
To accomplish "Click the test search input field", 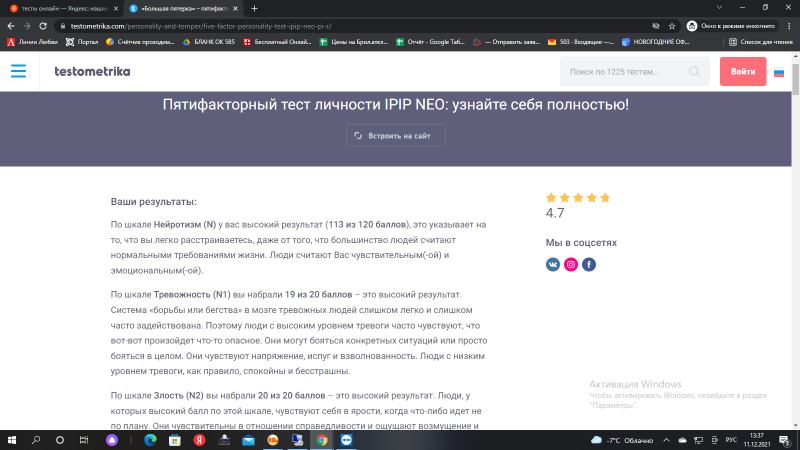I will 625,72.
